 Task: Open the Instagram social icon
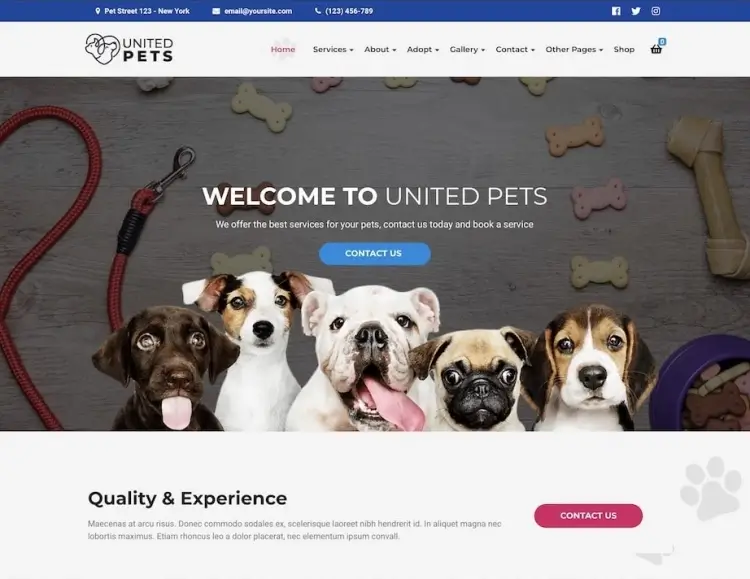[x=656, y=11]
